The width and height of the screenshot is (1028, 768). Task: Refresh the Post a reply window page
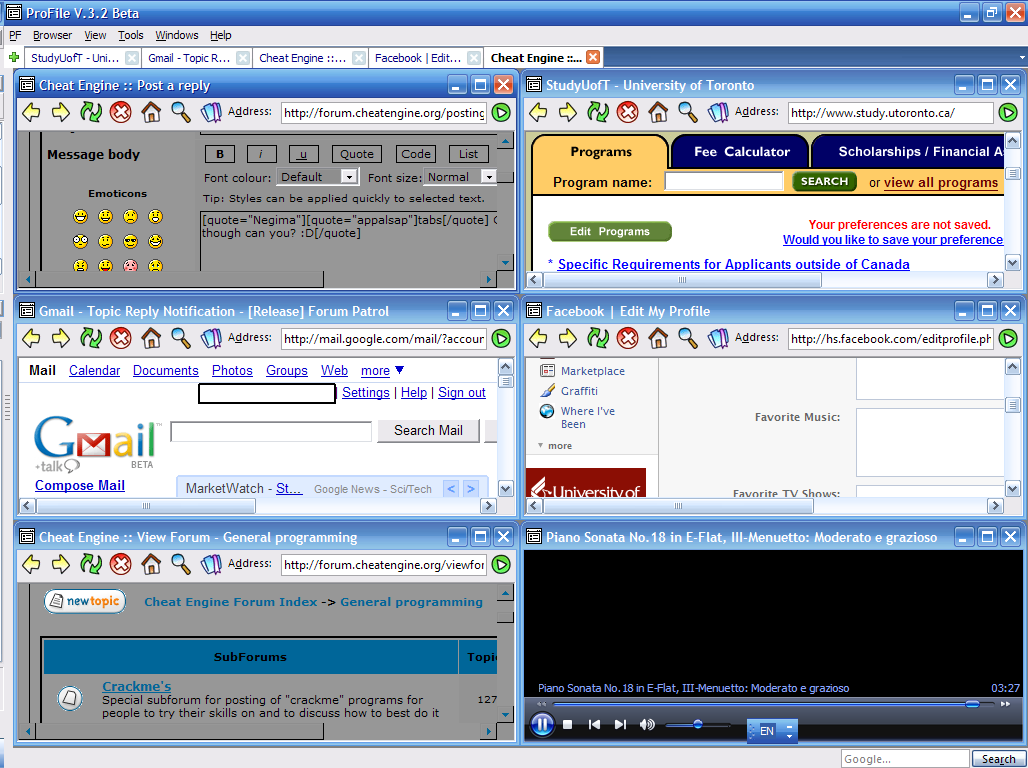coord(90,113)
